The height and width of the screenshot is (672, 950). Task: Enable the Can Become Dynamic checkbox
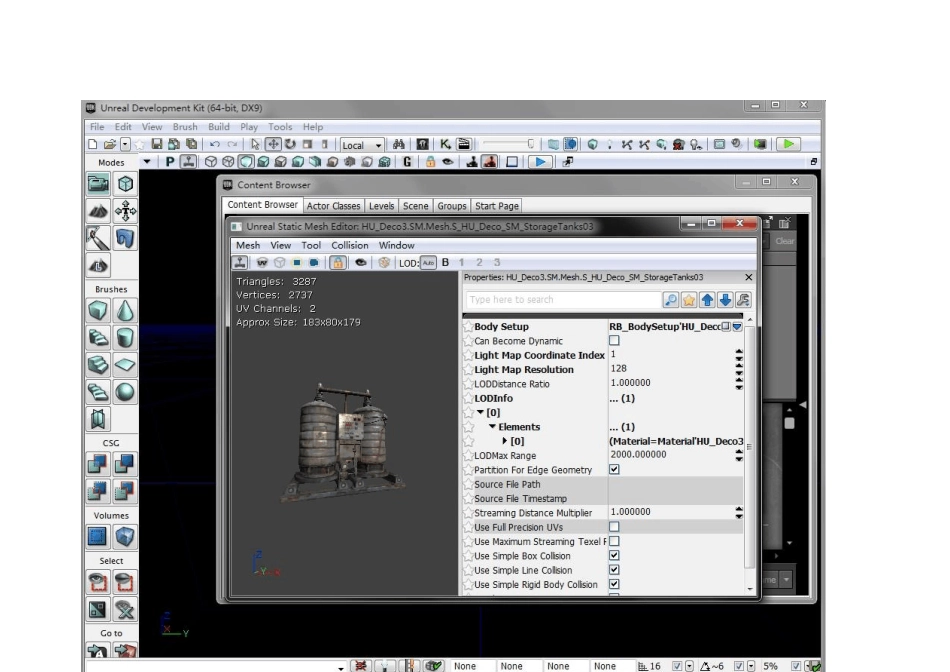click(614, 340)
